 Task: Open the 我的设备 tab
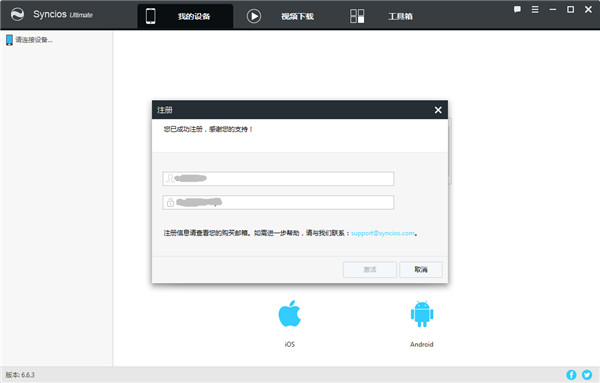pos(185,16)
